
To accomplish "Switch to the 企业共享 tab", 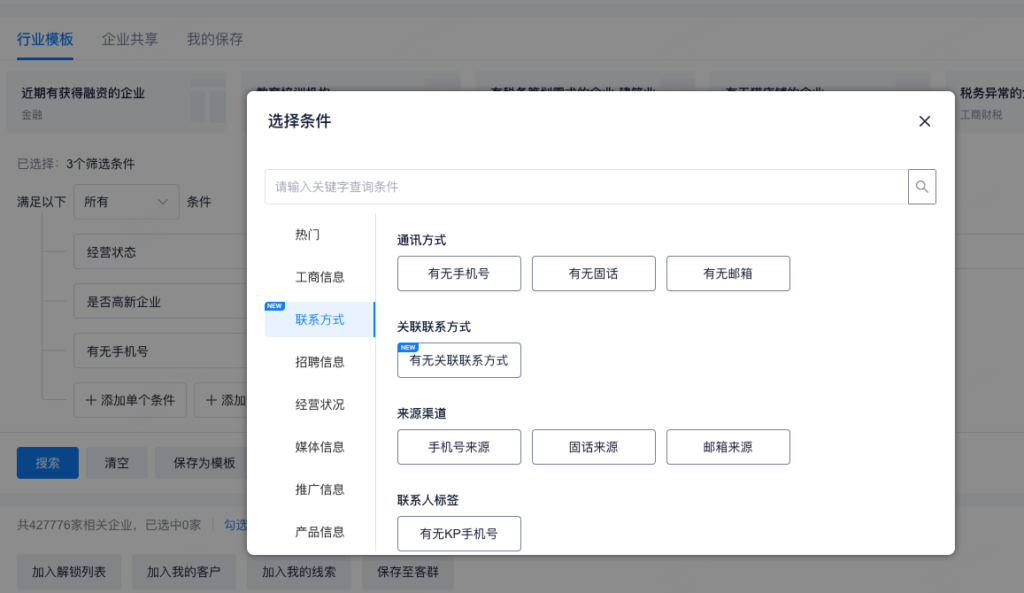I will click(130, 40).
